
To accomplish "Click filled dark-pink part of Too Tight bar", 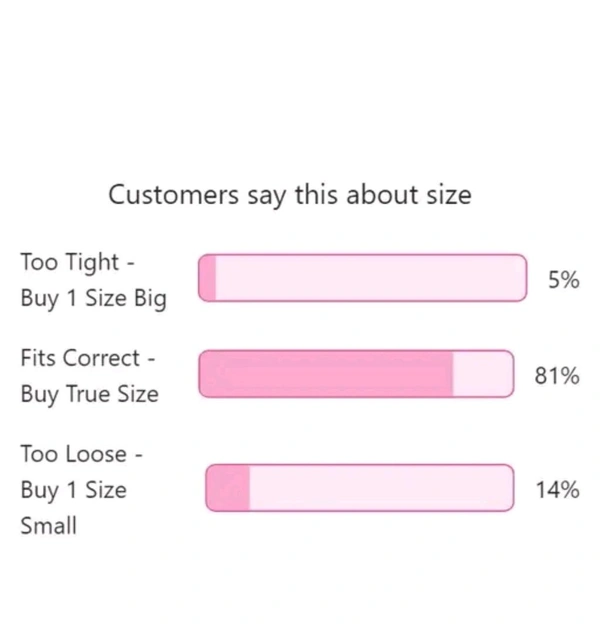I will pos(208,278).
